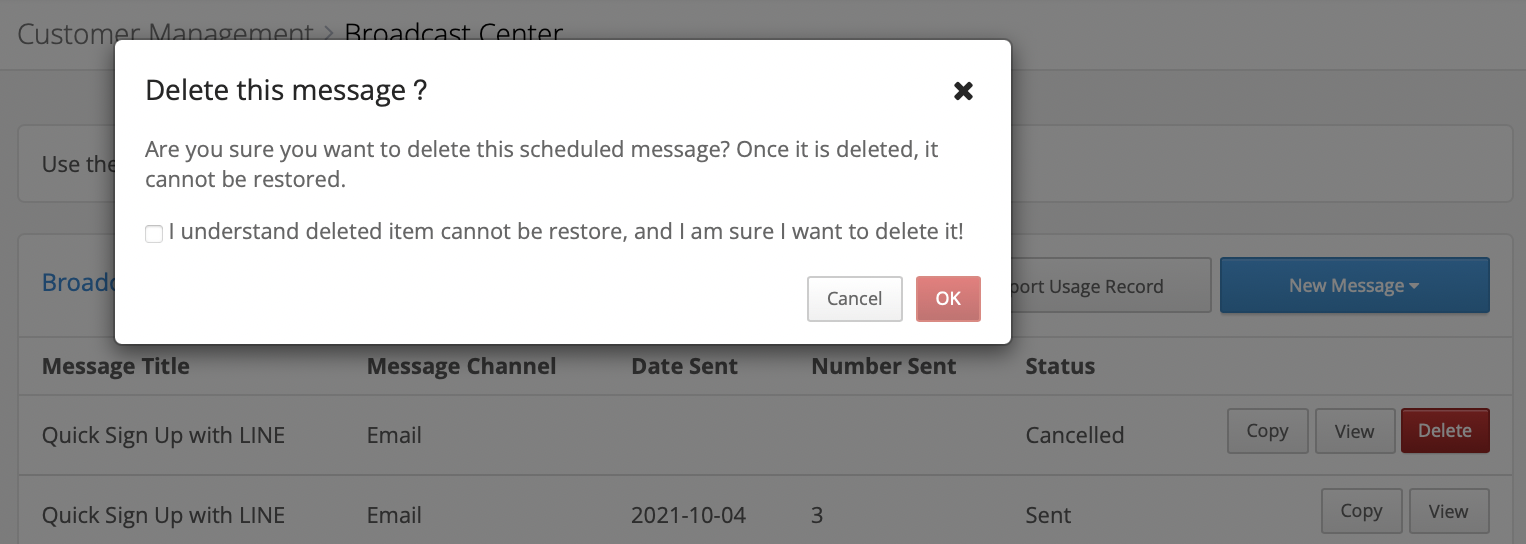Click the 'I understand deleted item' label text
The height and width of the screenshot is (544, 1526).
566,232
